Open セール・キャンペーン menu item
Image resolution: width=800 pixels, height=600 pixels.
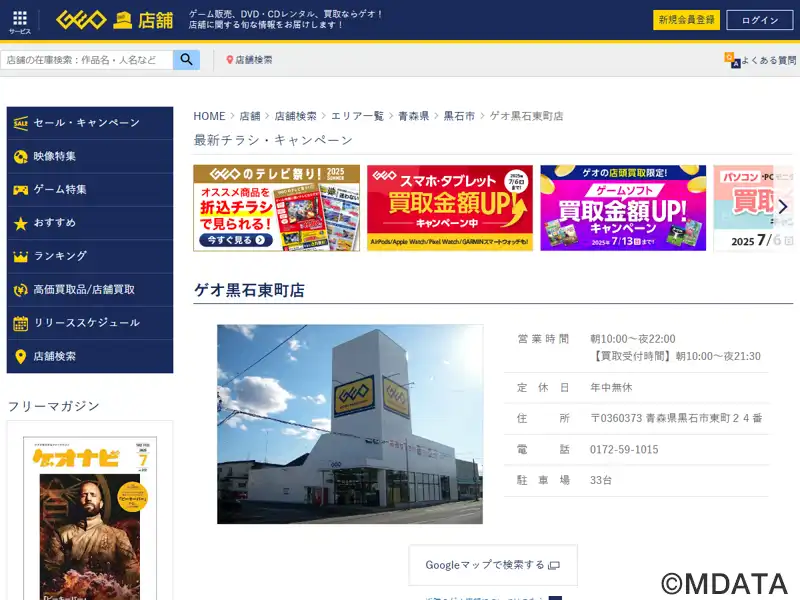pyautogui.click(x=90, y=123)
